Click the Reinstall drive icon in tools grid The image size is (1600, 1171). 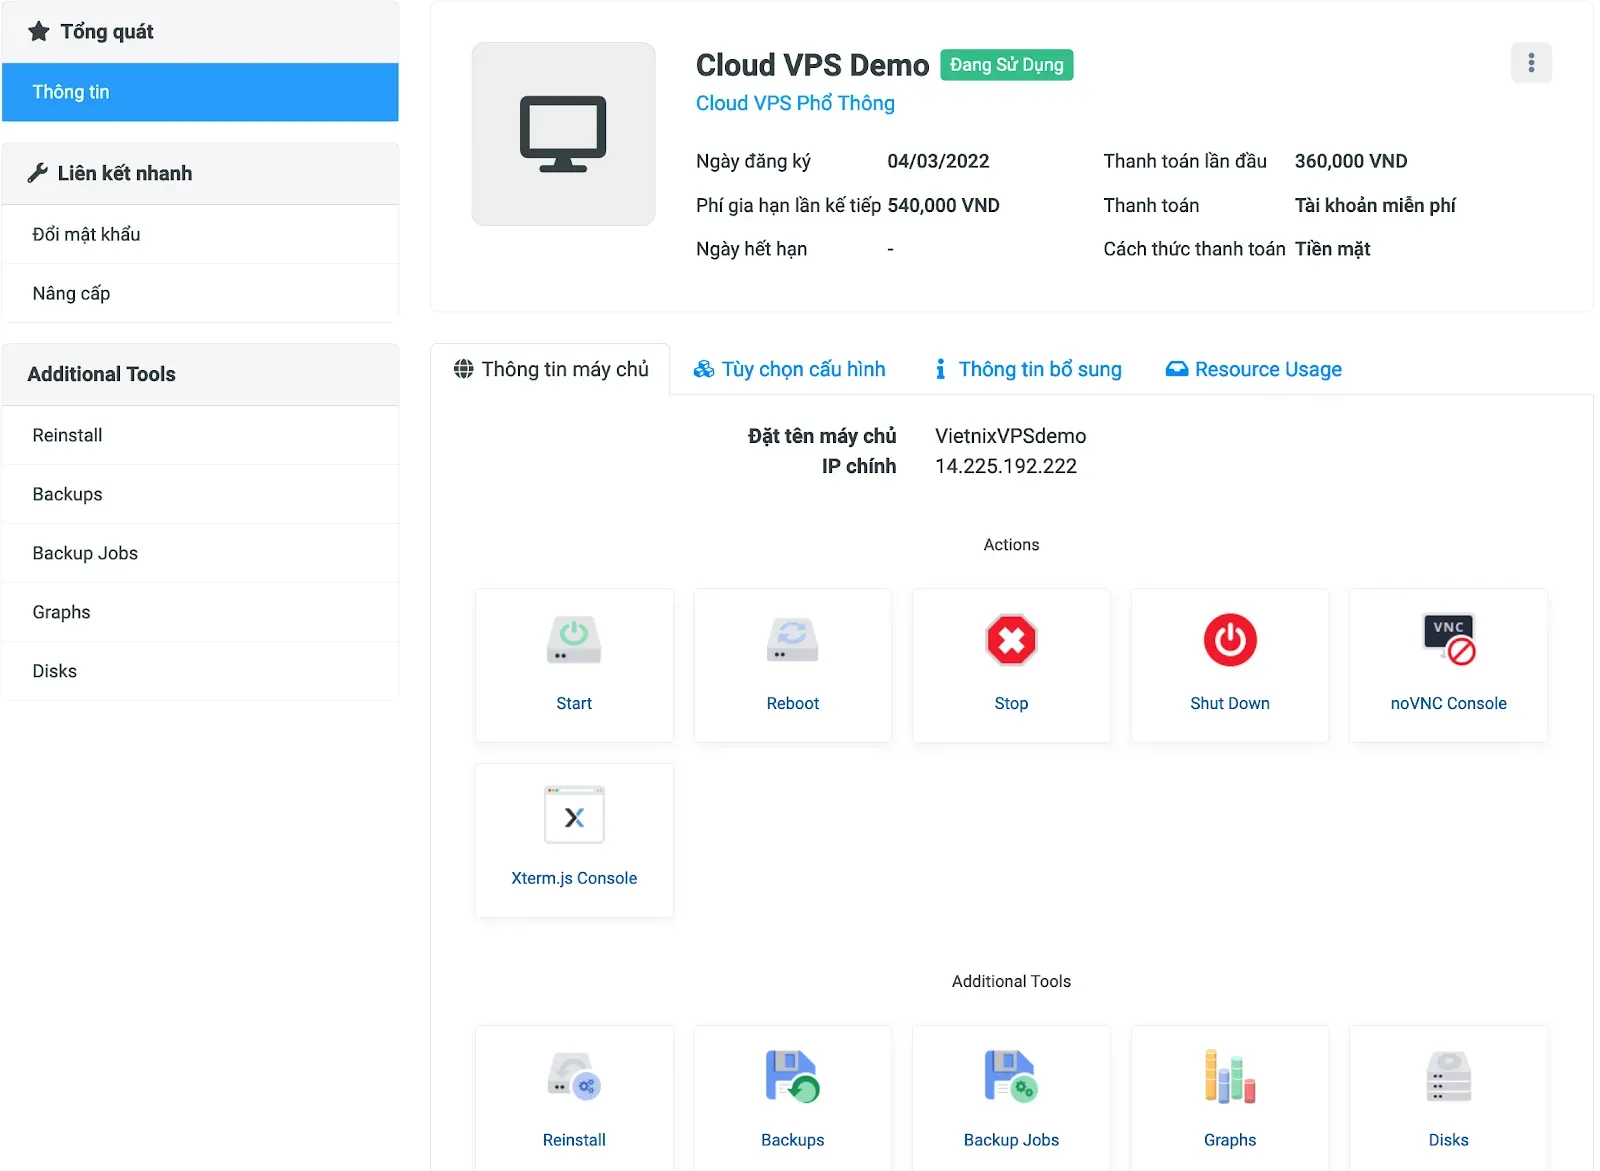[574, 1077]
